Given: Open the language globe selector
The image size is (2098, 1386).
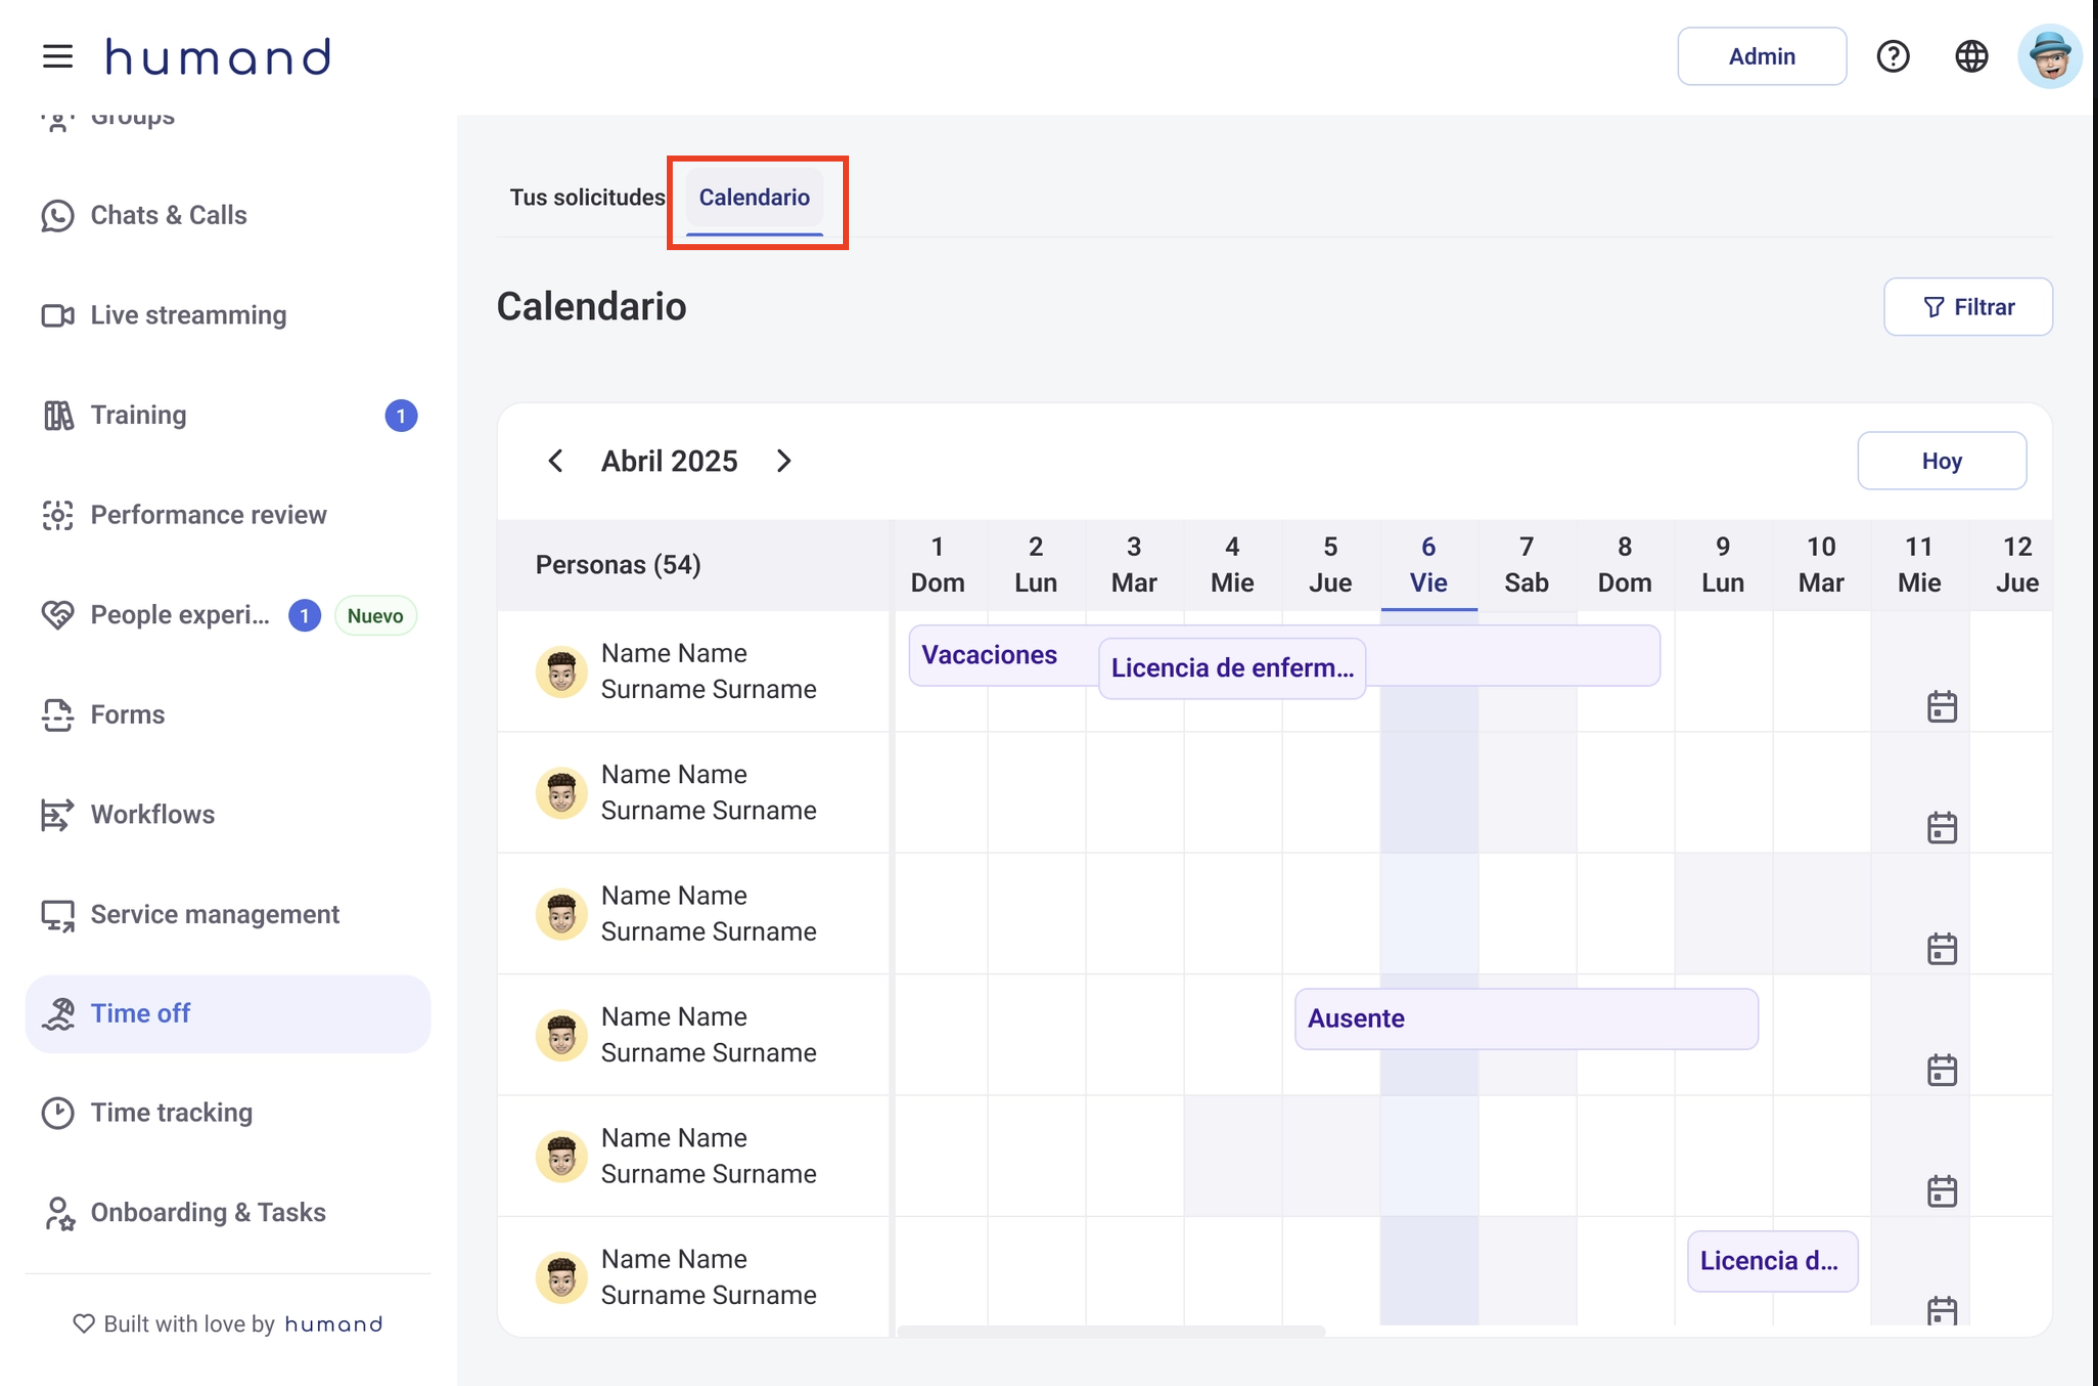Looking at the screenshot, I should point(1972,56).
